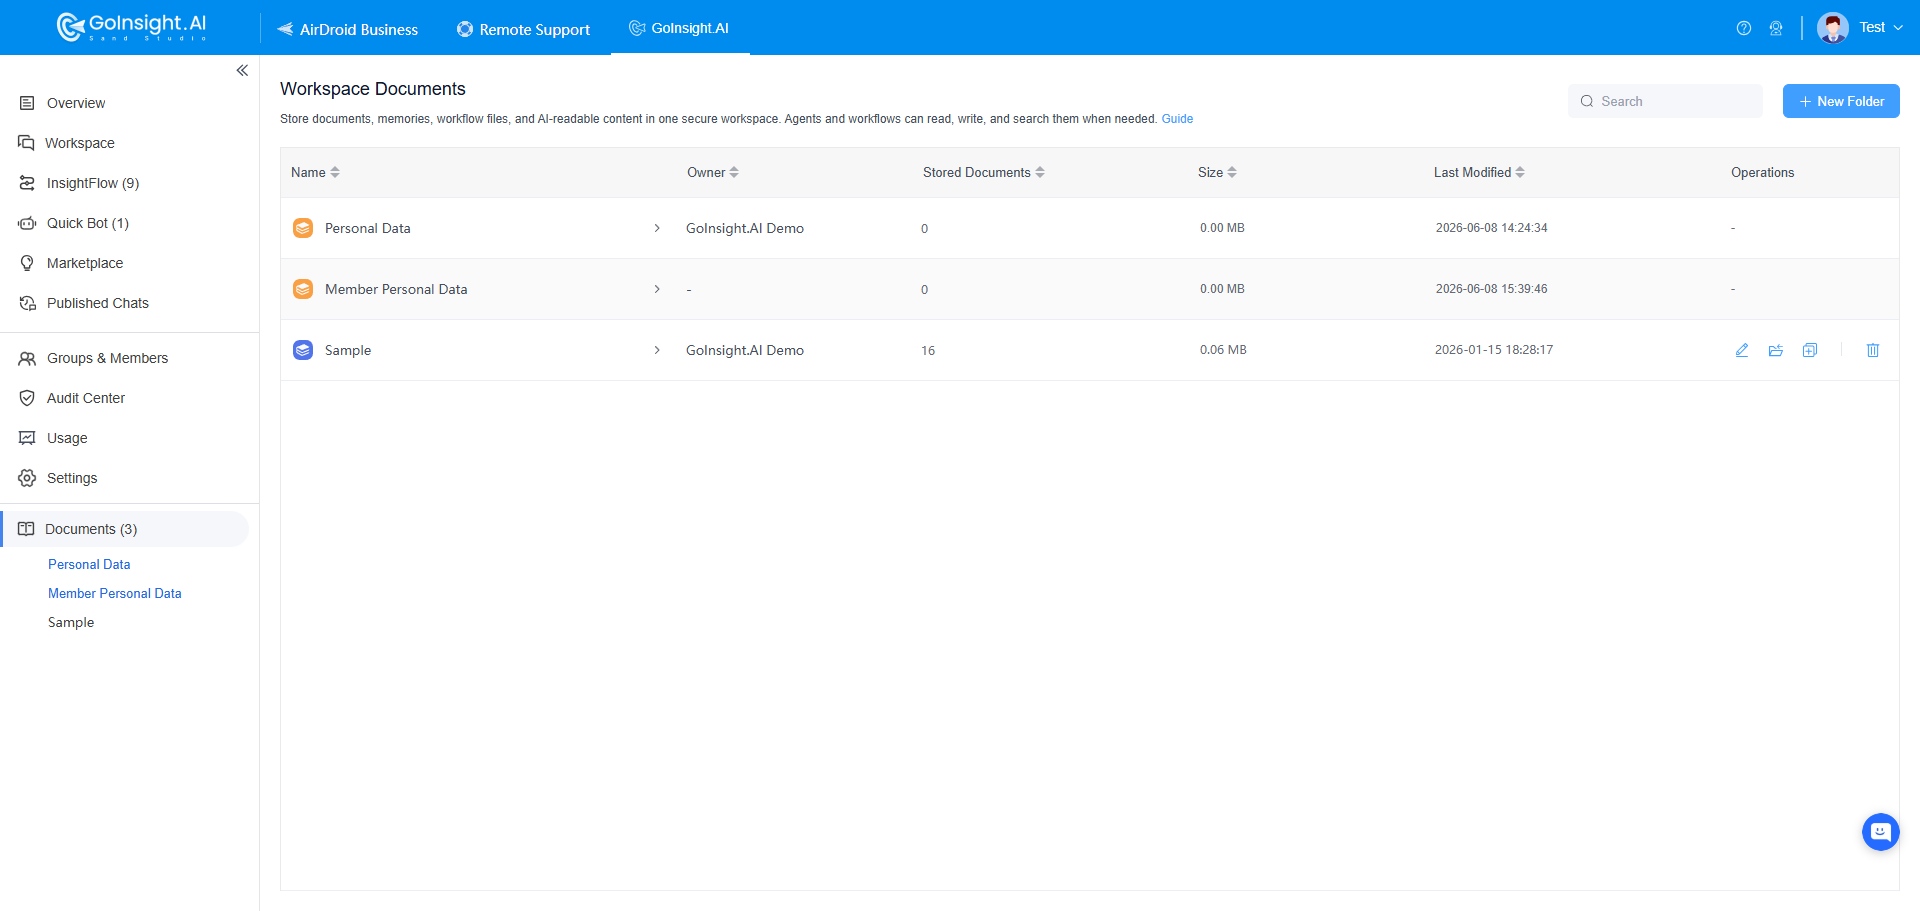Open the help question-mark icon

pos(1744,28)
